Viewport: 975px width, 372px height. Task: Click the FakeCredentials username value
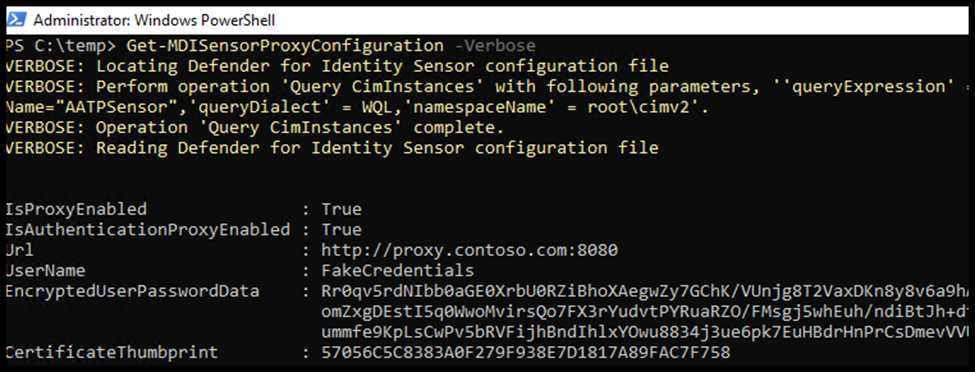[397, 271]
